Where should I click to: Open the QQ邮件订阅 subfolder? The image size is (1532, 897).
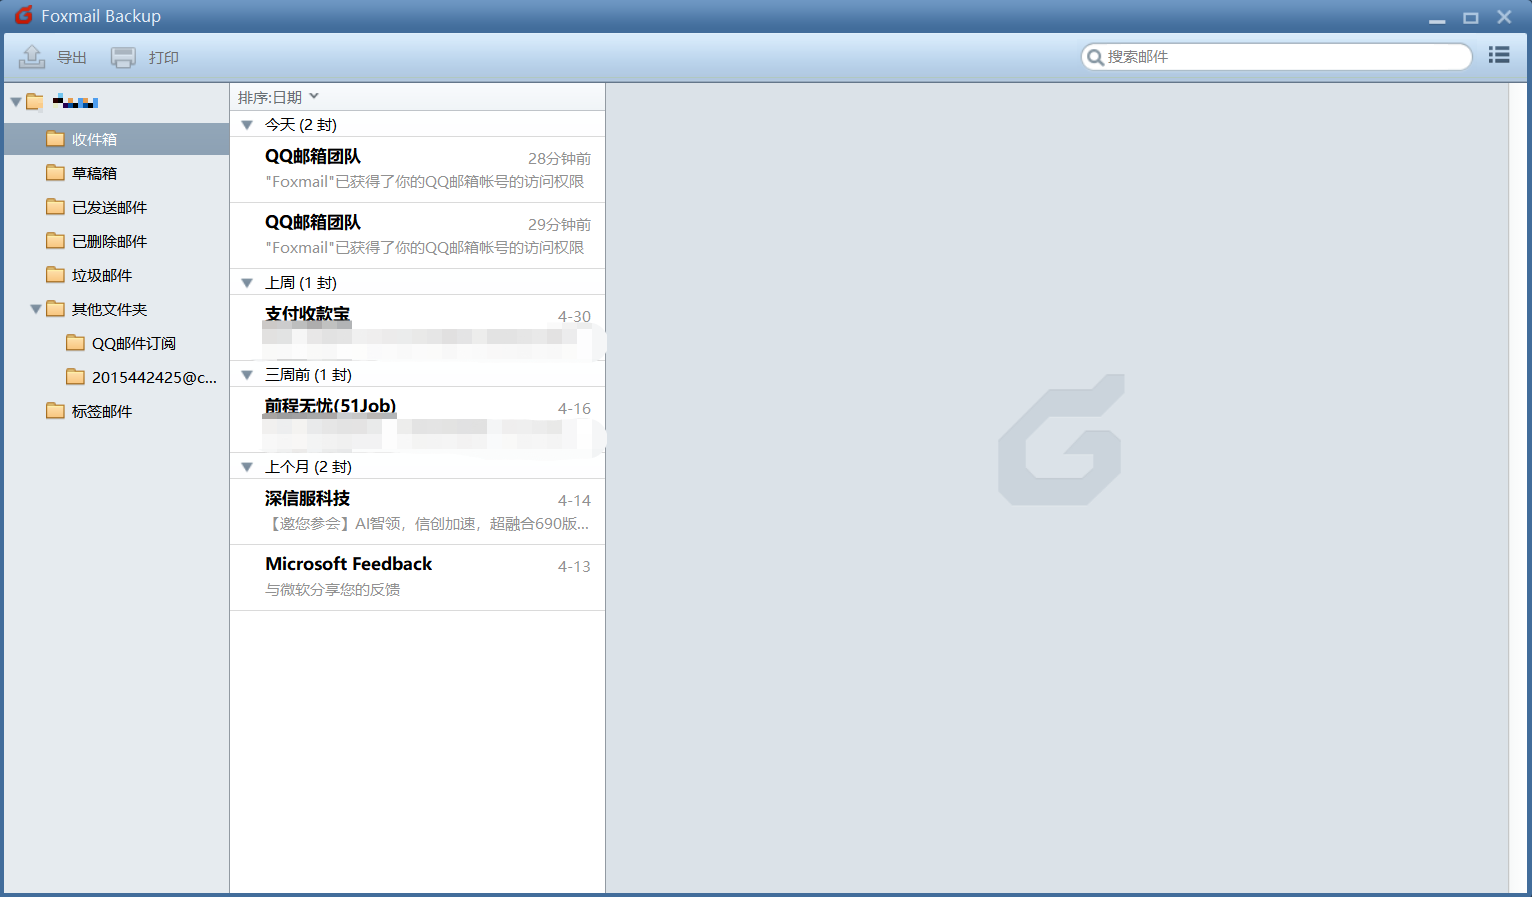(133, 343)
